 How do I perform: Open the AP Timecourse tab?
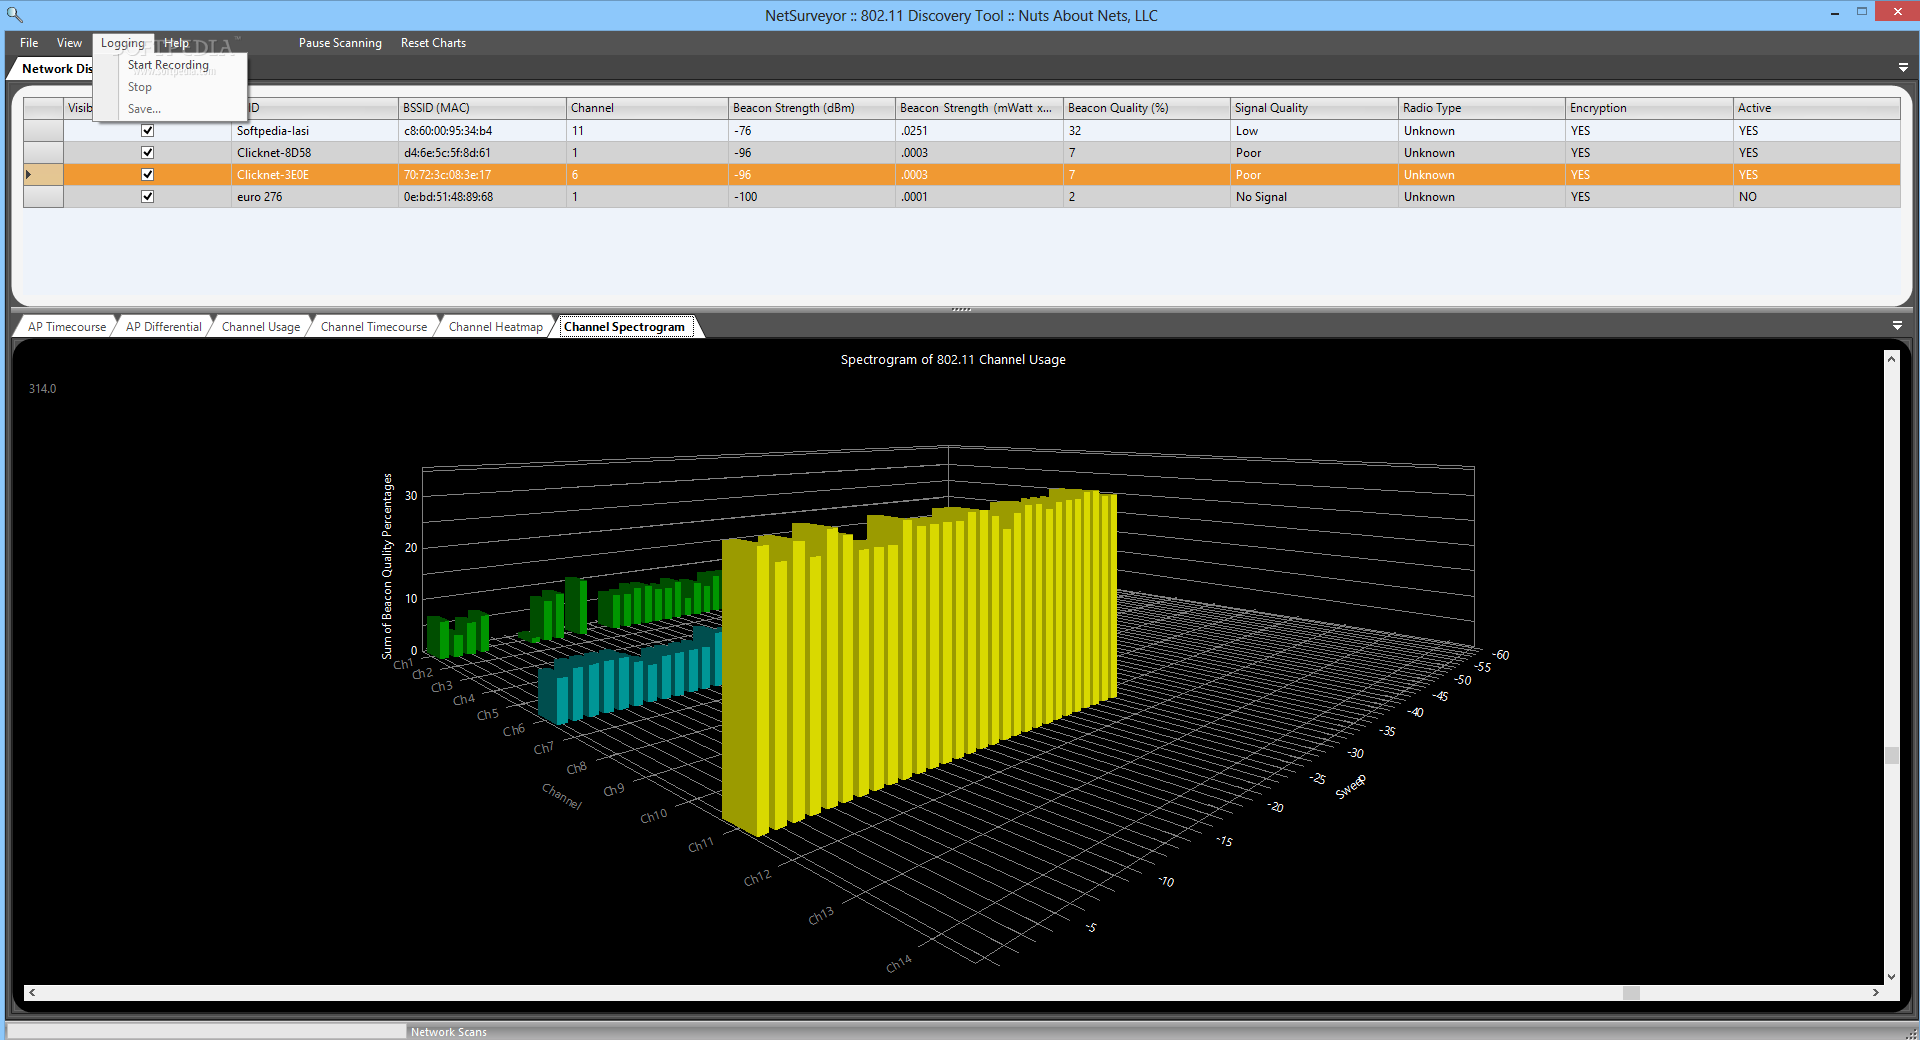66,327
